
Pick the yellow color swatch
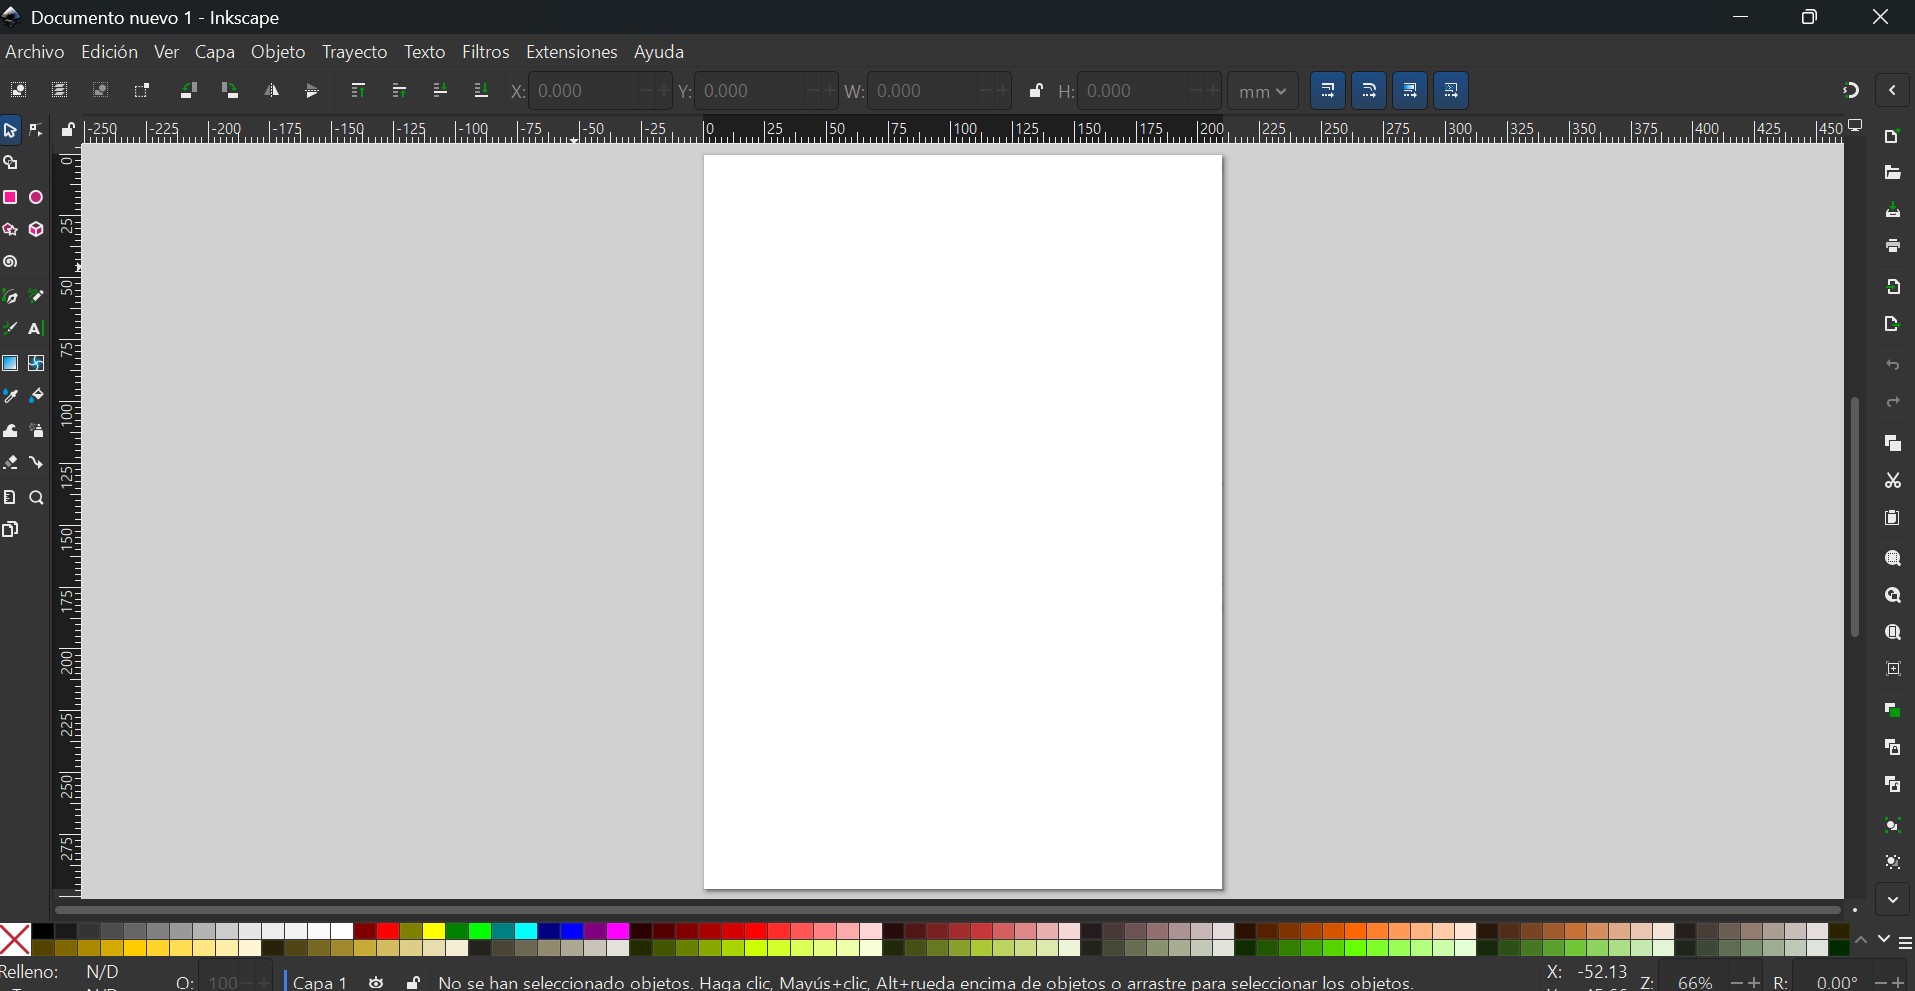(x=435, y=932)
